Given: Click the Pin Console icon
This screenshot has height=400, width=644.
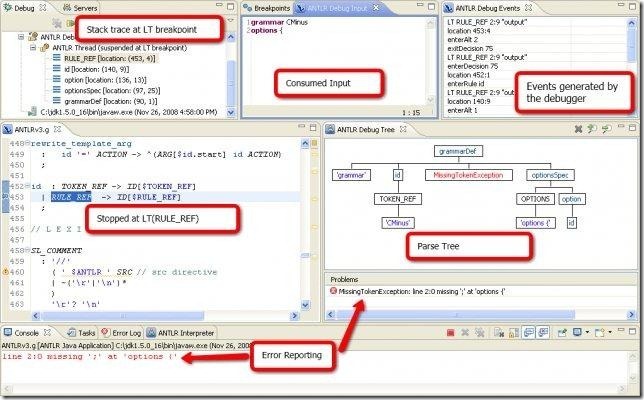Looking at the screenshot, I should tap(562, 332).
